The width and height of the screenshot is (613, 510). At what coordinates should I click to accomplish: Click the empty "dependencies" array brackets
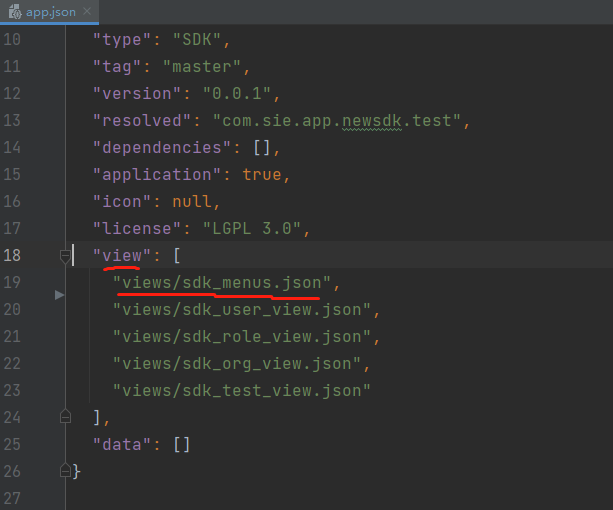[x=260, y=148]
